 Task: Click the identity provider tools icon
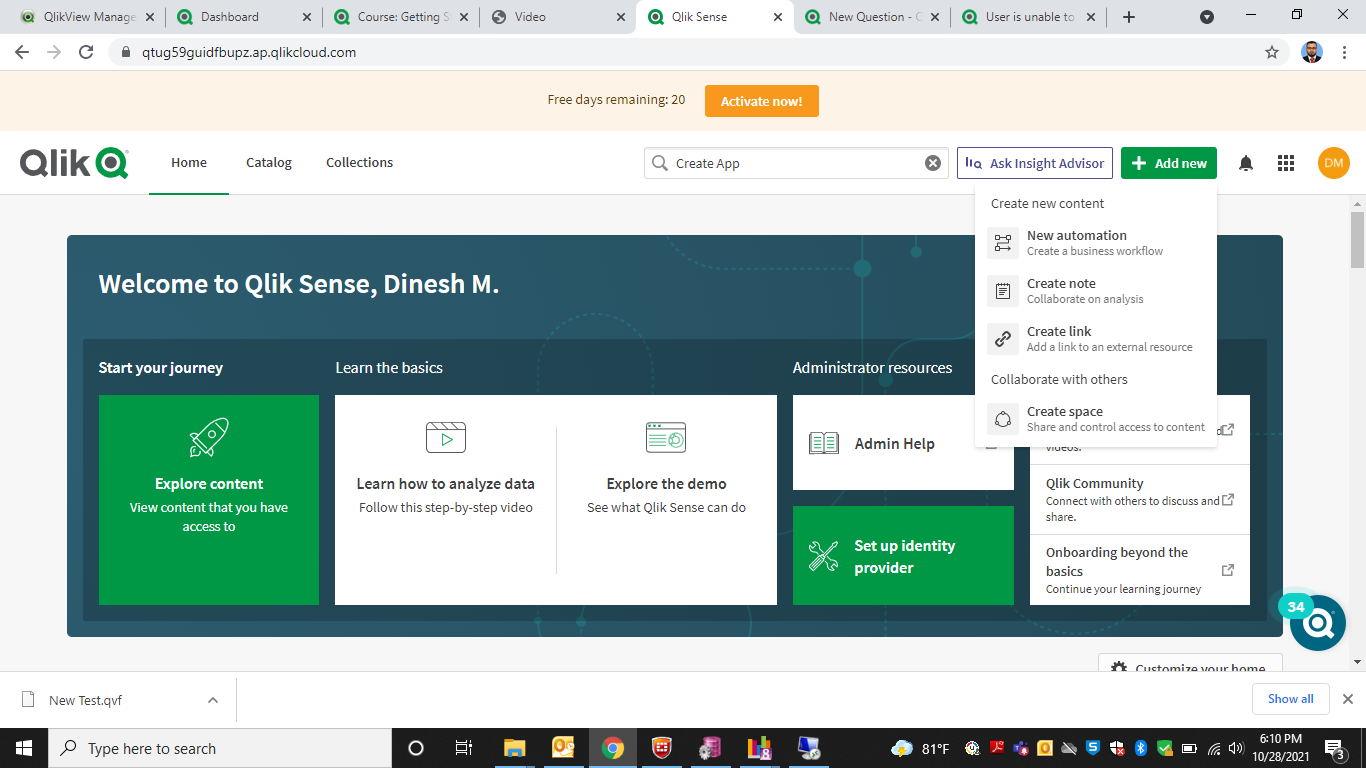pos(824,556)
